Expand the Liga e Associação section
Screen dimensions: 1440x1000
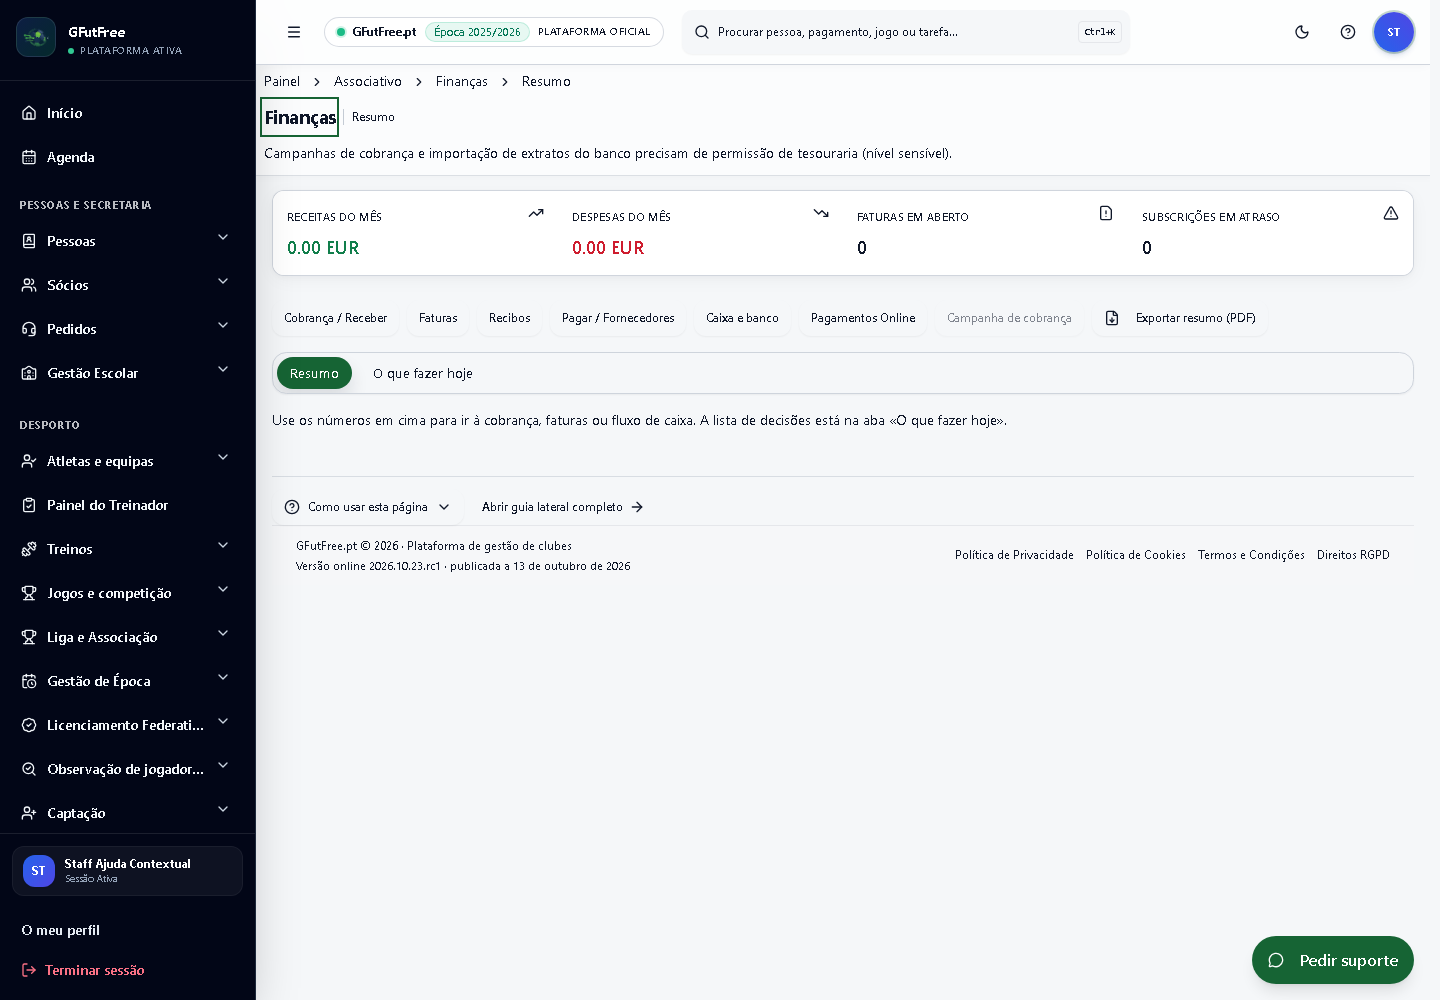coord(223,634)
